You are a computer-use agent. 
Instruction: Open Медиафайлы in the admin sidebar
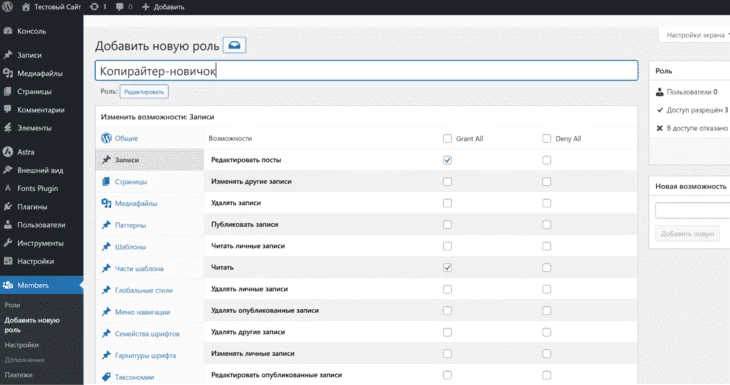pyautogui.click(x=41, y=73)
